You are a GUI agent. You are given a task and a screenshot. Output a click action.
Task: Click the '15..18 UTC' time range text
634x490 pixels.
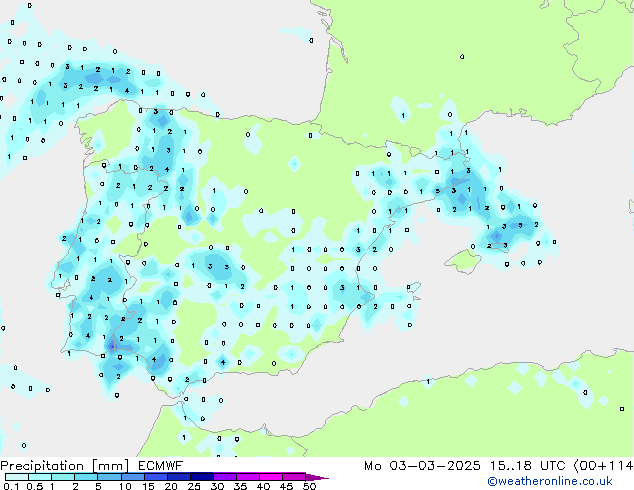[x=527, y=466]
